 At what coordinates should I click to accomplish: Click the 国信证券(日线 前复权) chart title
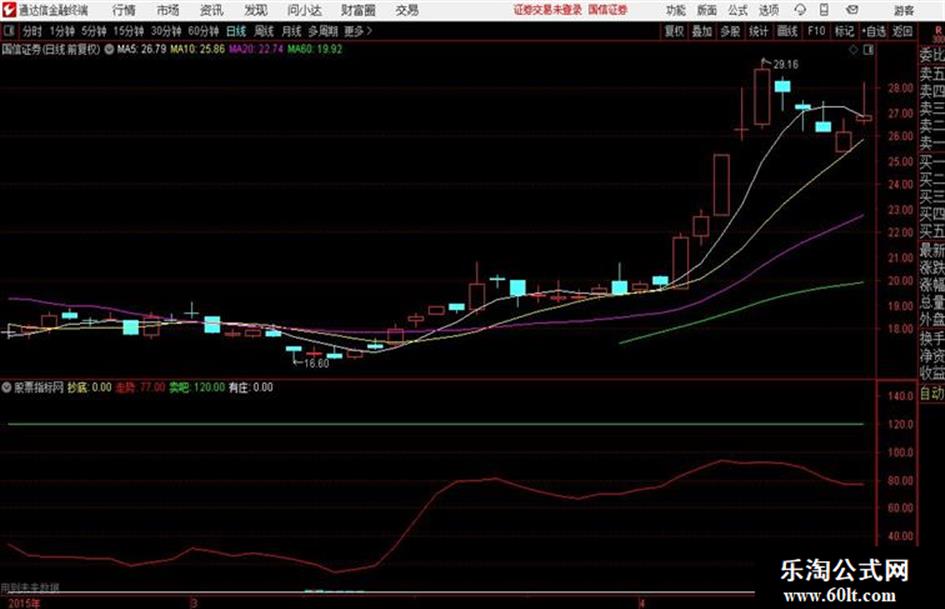[51, 49]
